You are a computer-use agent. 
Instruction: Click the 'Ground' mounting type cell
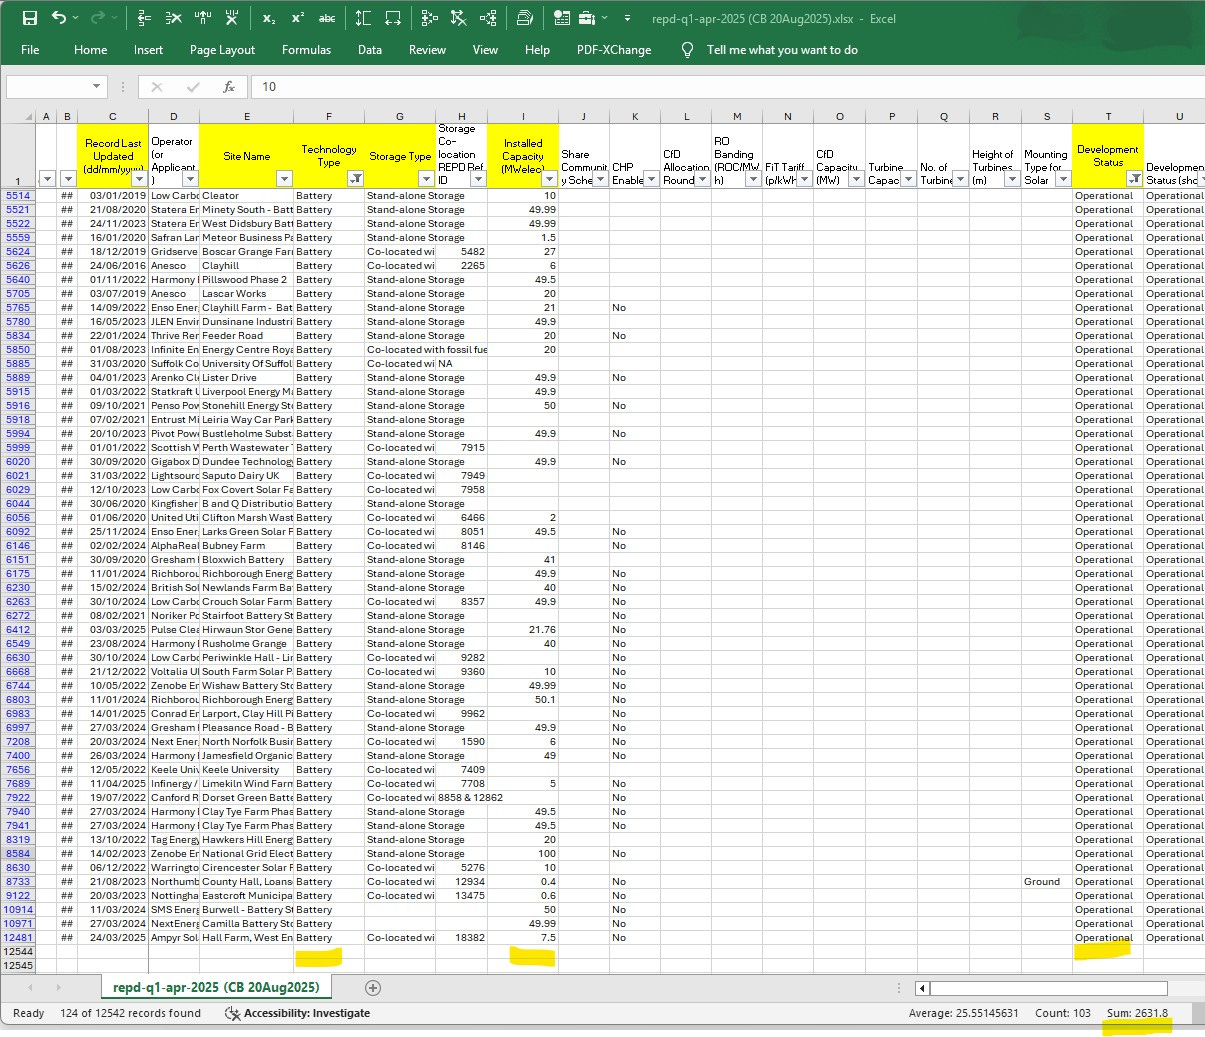(1047, 882)
